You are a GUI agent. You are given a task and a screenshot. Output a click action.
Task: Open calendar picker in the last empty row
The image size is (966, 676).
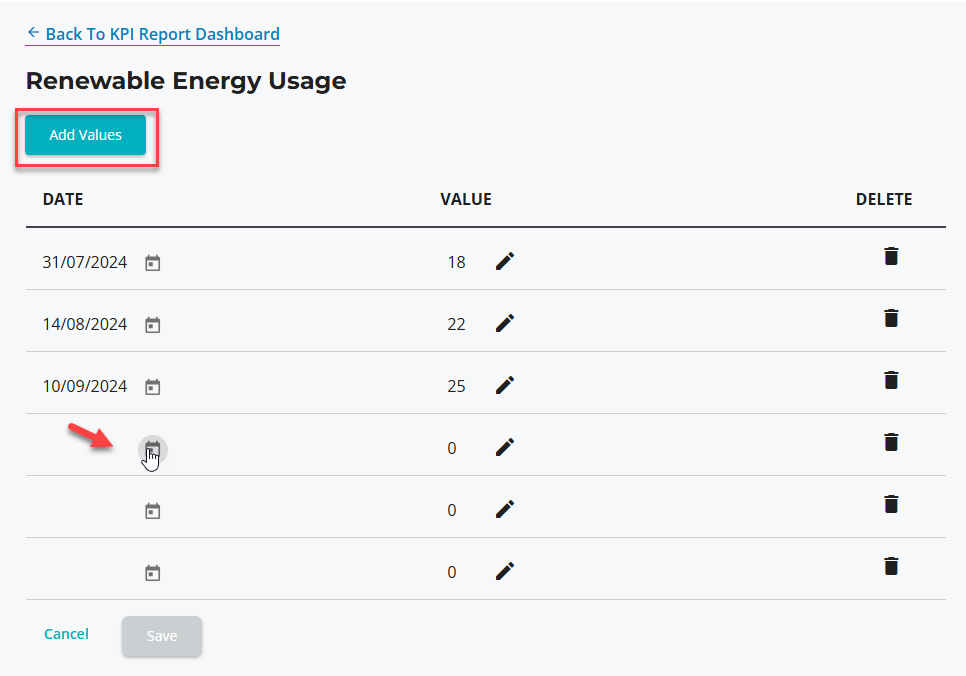pyautogui.click(x=152, y=573)
